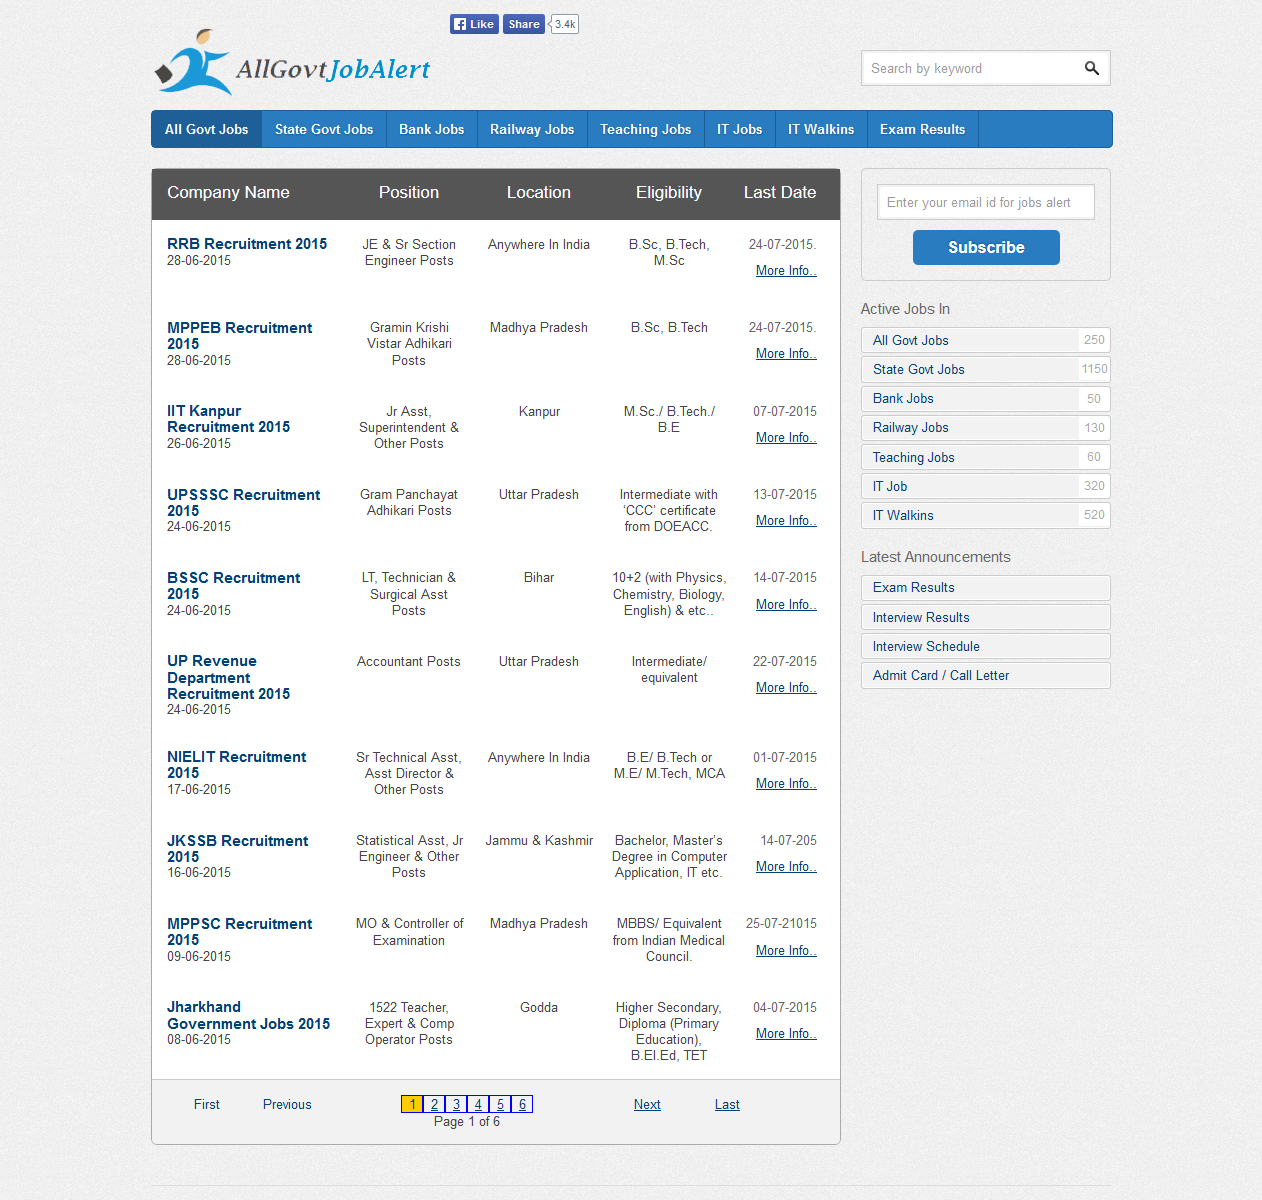The height and width of the screenshot is (1200, 1262).
Task: Click the Next pagination link
Action: [x=647, y=1104]
